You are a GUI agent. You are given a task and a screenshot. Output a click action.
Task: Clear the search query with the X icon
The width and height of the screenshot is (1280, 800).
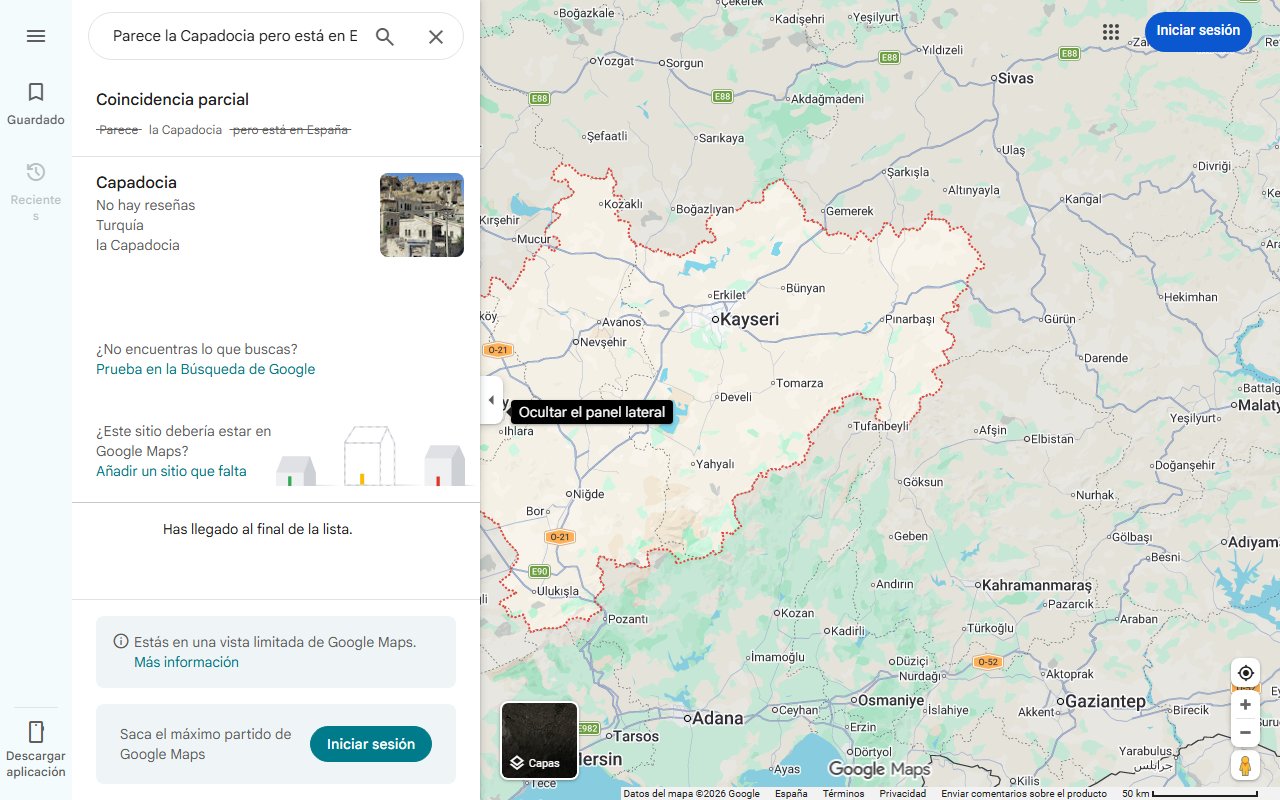pos(436,36)
